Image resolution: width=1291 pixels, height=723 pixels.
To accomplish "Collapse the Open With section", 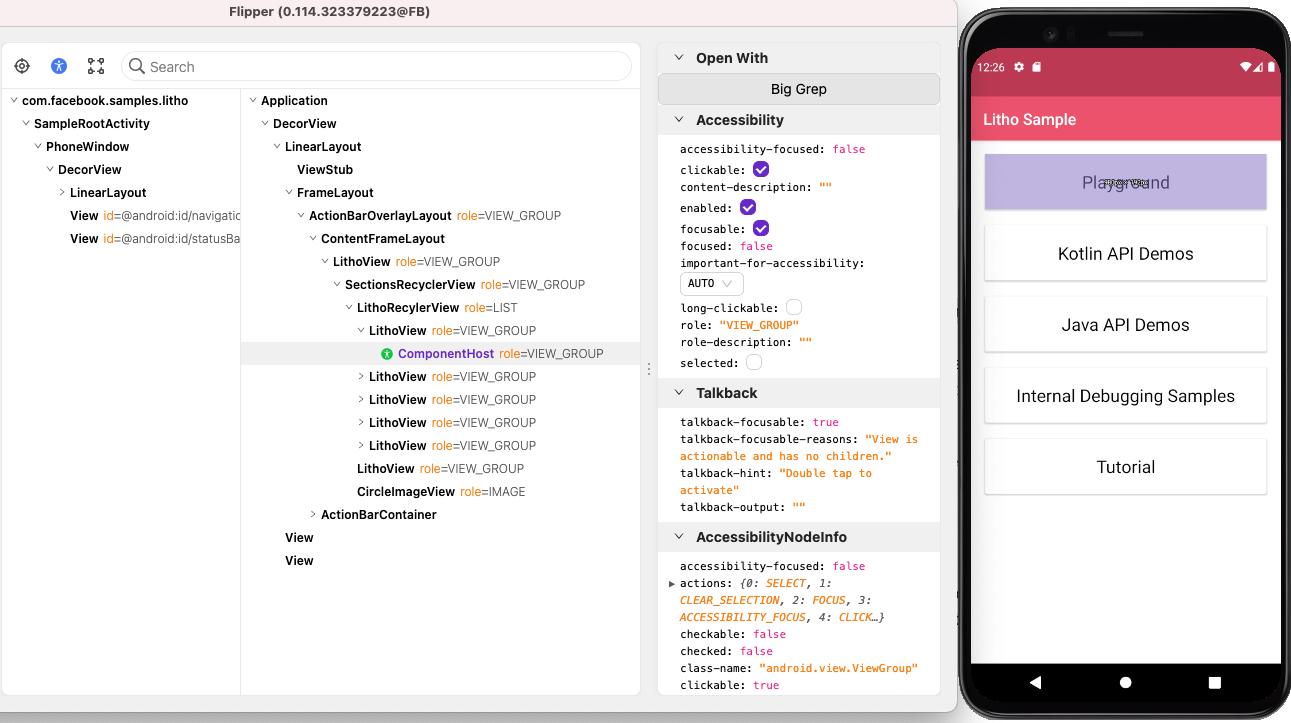I will (679, 57).
